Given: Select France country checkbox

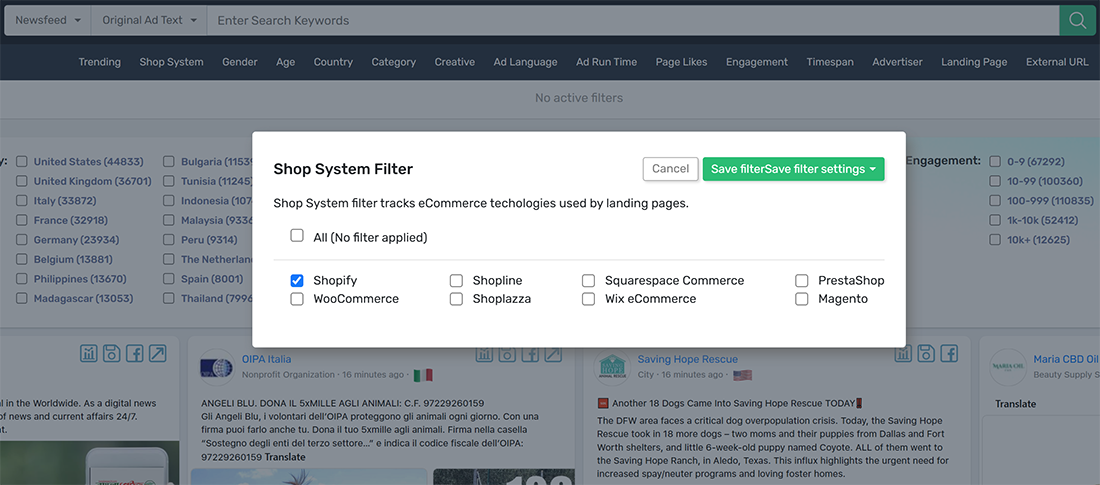Looking at the screenshot, I should click(22, 220).
